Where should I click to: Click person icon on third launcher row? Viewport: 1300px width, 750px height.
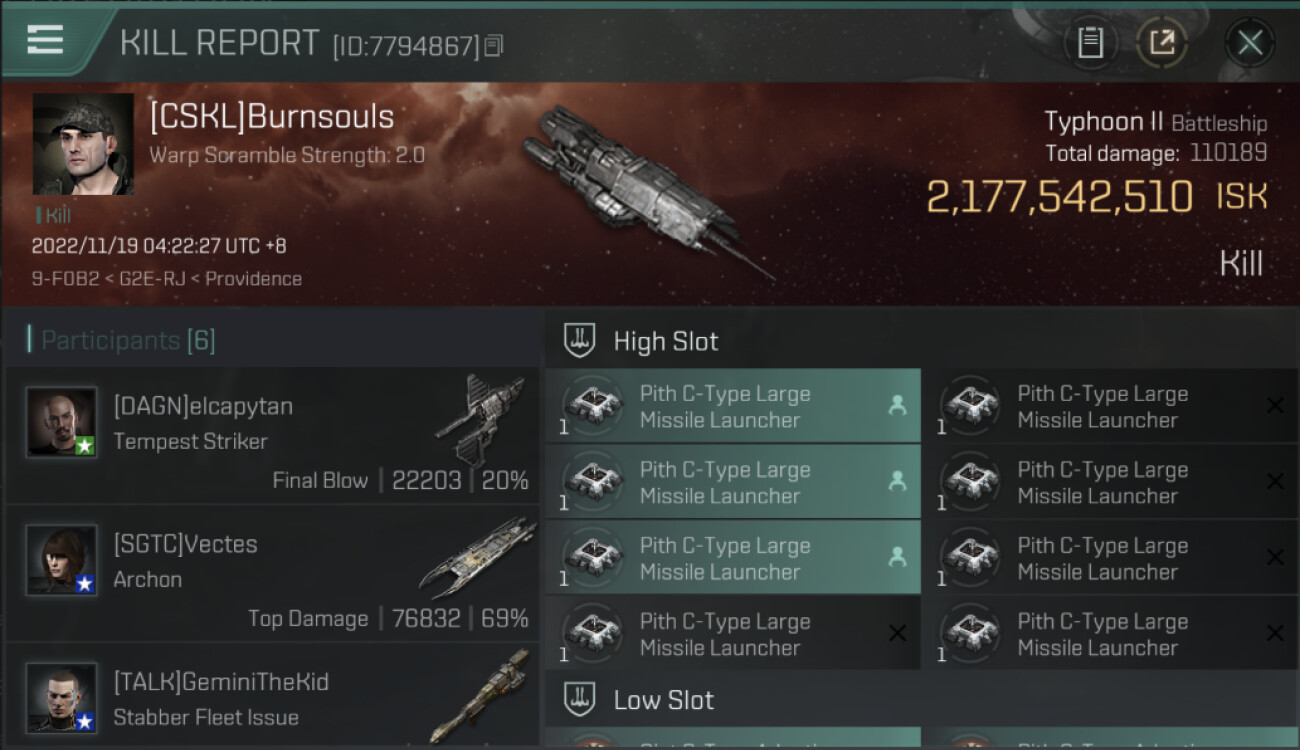(x=897, y=558)
